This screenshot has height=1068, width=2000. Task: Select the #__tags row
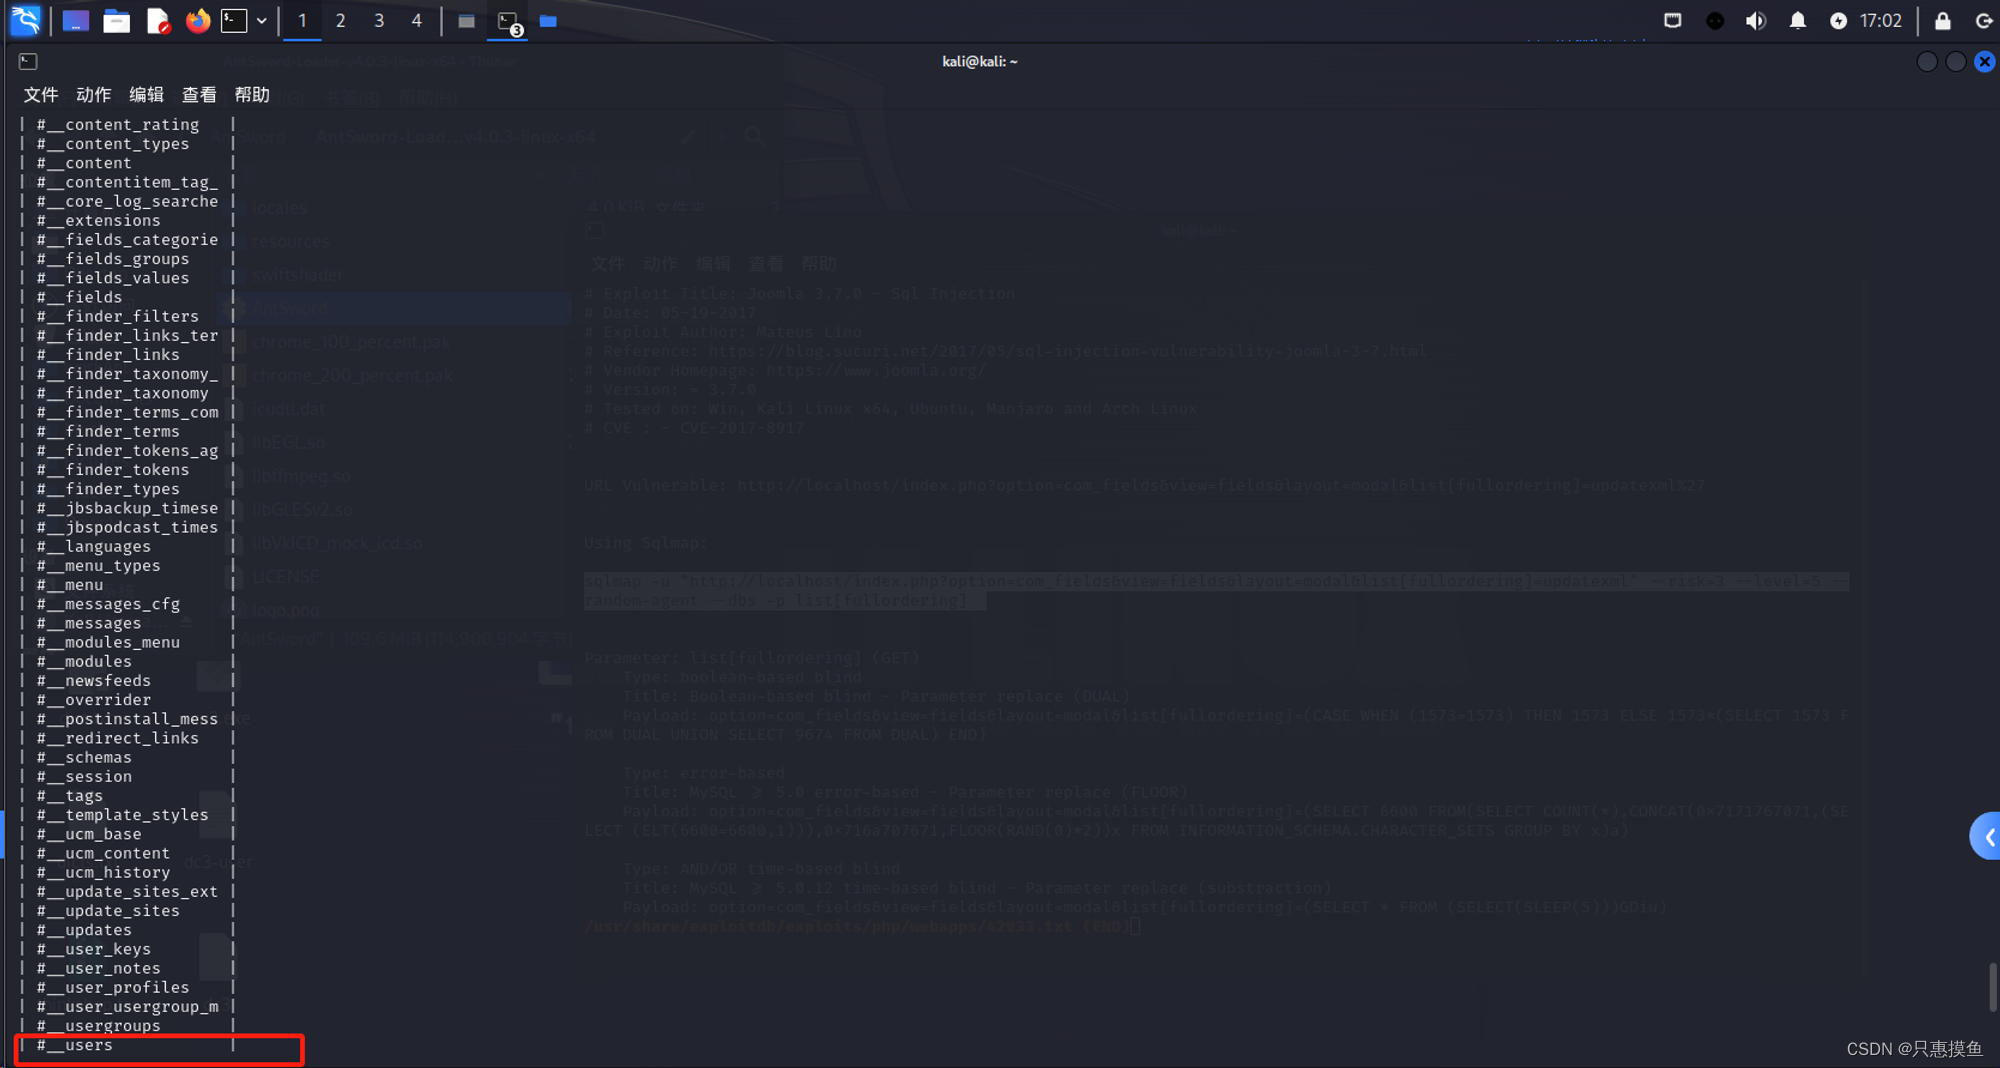(128, 796)
